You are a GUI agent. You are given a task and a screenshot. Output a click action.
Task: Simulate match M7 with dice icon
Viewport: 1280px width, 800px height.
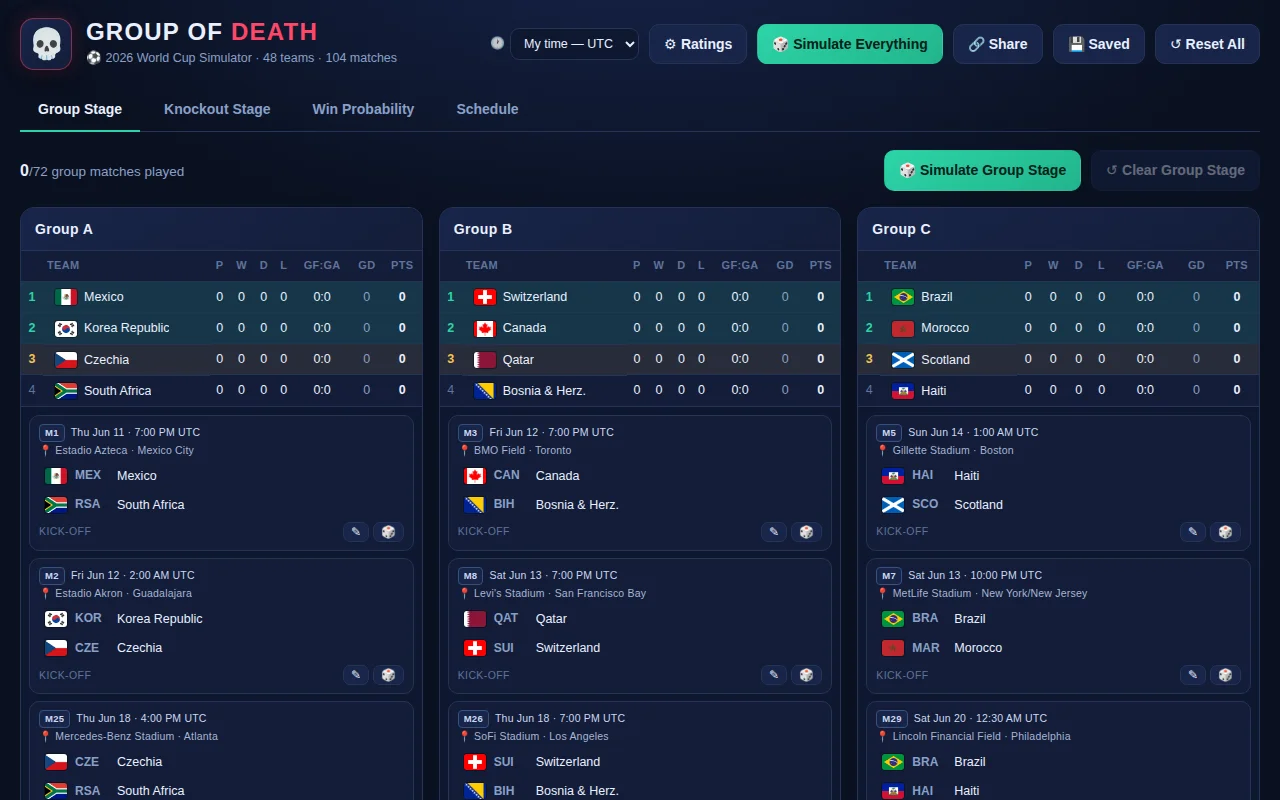coord(1226,675)
